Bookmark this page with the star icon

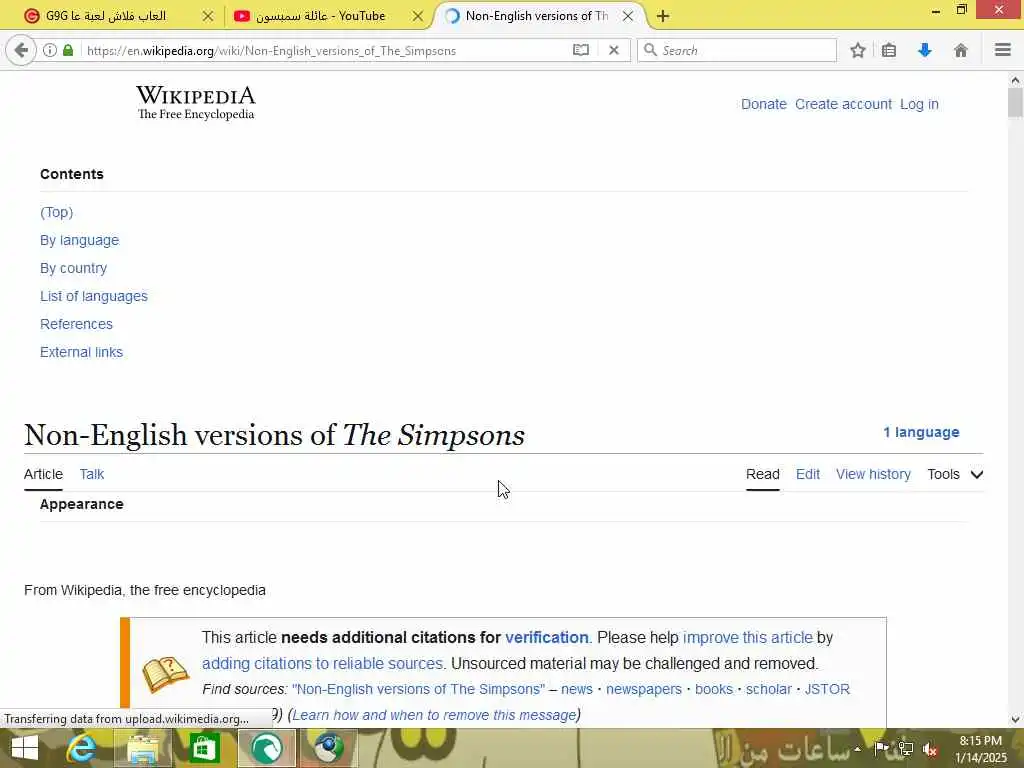pyautogui.click(x=858, y=50)
